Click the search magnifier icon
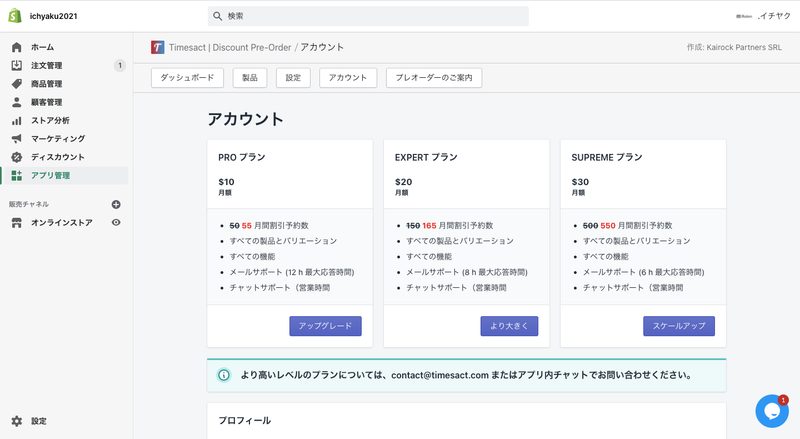This screenshot has width=800, height=439. (217, 16)
